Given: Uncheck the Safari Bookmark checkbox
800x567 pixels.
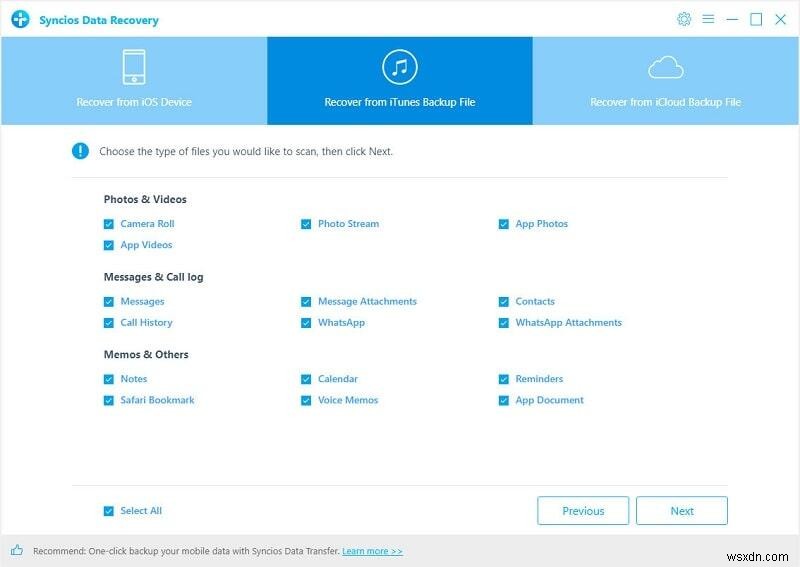Looking at the screenshot, I should (109, 401).
